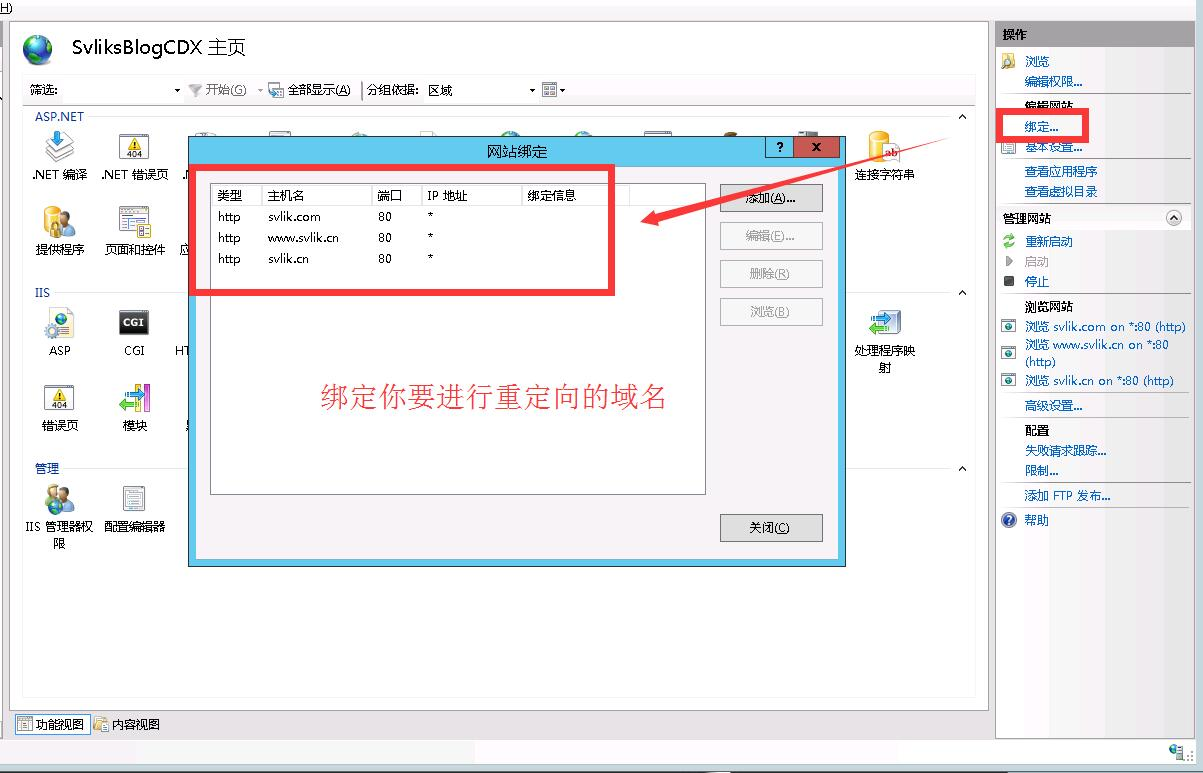Image resolution: width=1203 pixels, height=773 pixels.
Task: Open 浏览 svlik.cn on *:80 link
Action: point(1100,380)
